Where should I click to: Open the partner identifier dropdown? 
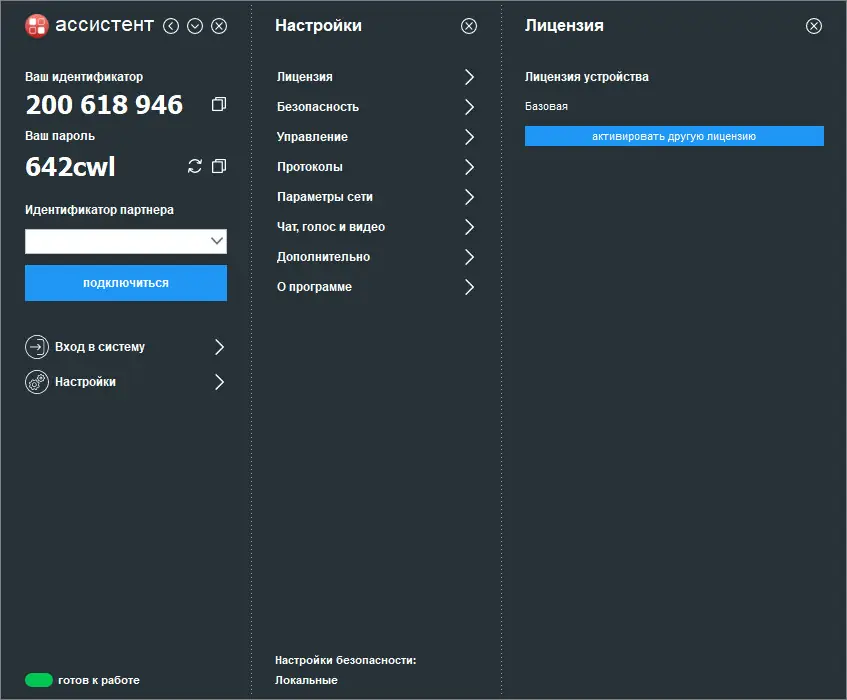217,241
